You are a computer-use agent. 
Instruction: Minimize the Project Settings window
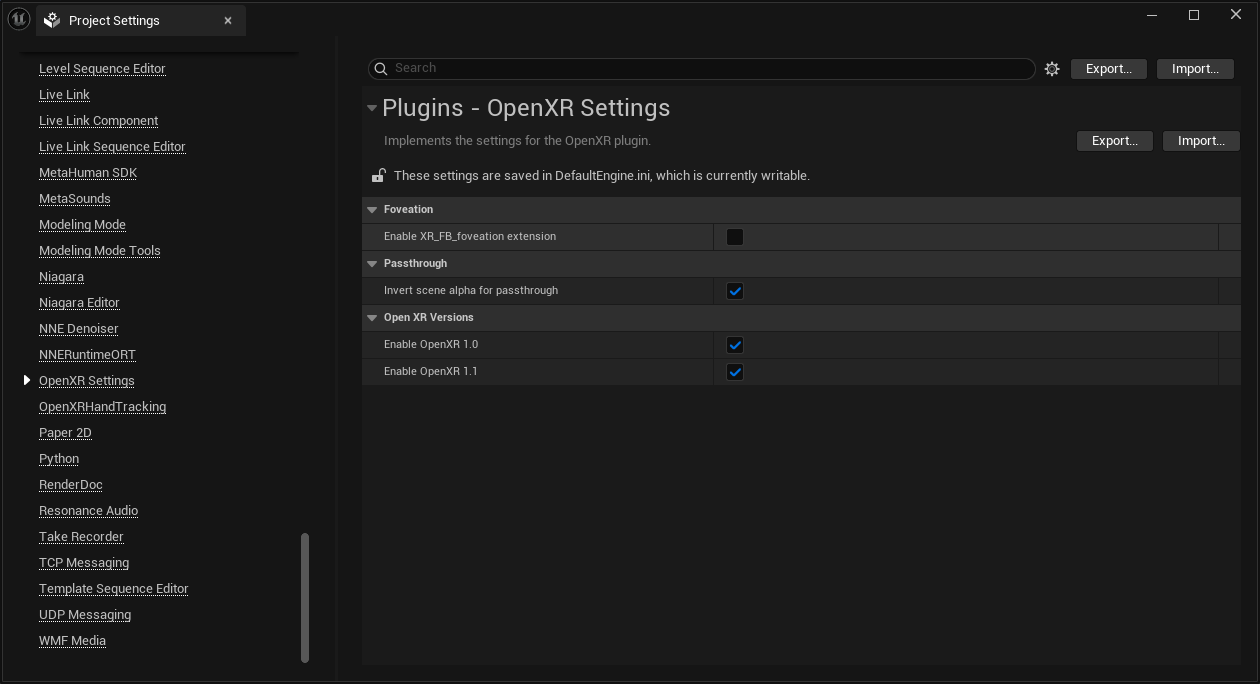pos(1152,15)
